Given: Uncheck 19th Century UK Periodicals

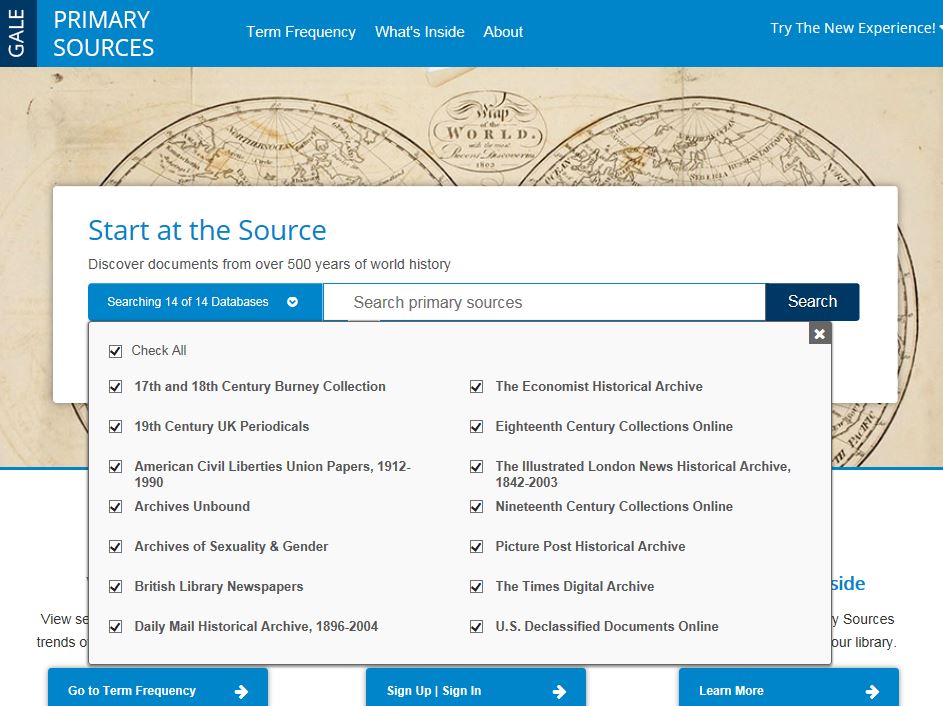Looking at the screenshot, I should tap(116, 427).
